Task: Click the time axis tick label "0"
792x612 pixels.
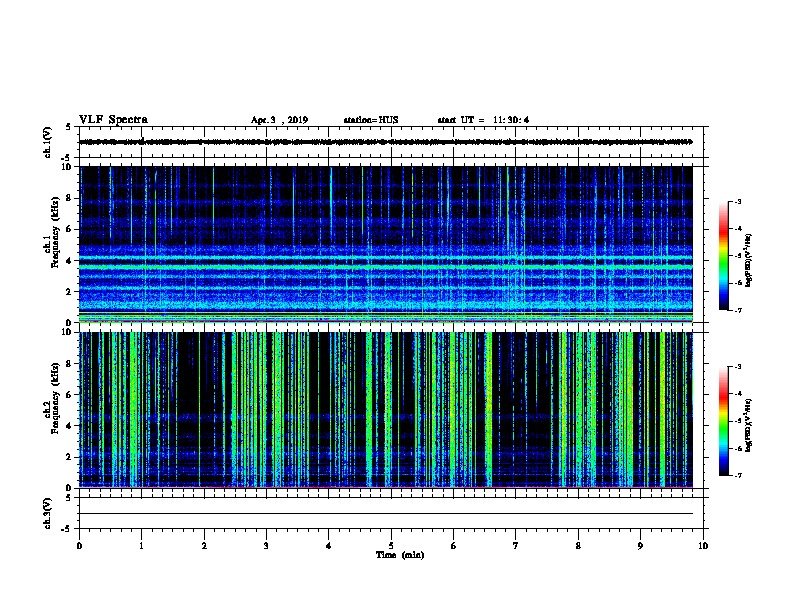Action: pos(79,546)
